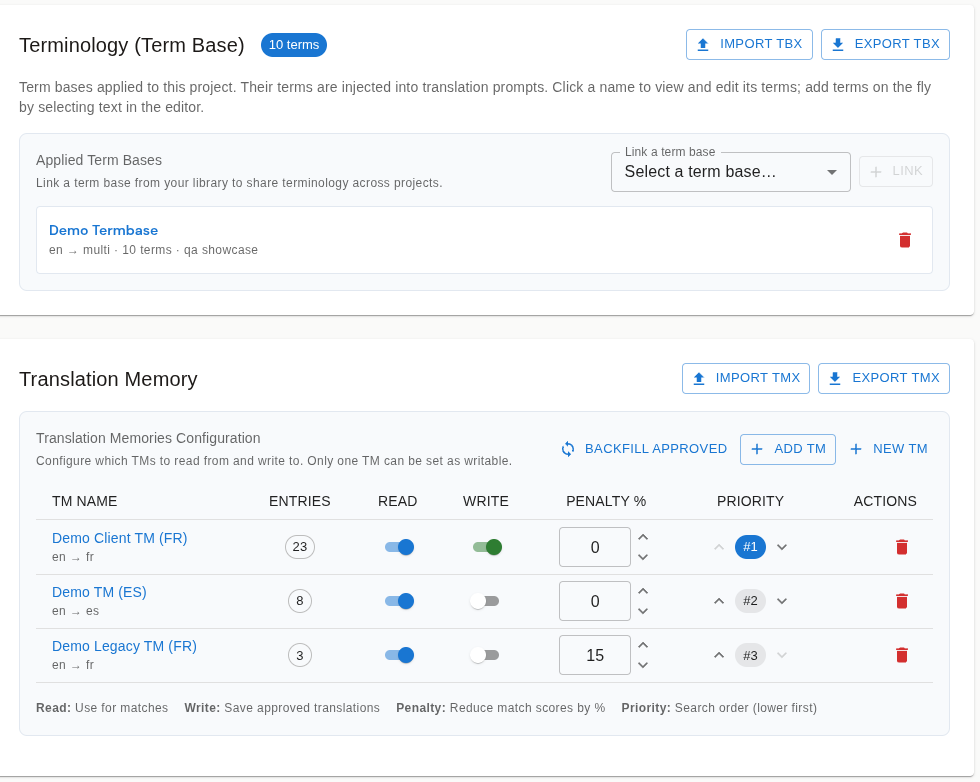Click the penalty field showing 15

pyautogui.click(x=595, y=655)
